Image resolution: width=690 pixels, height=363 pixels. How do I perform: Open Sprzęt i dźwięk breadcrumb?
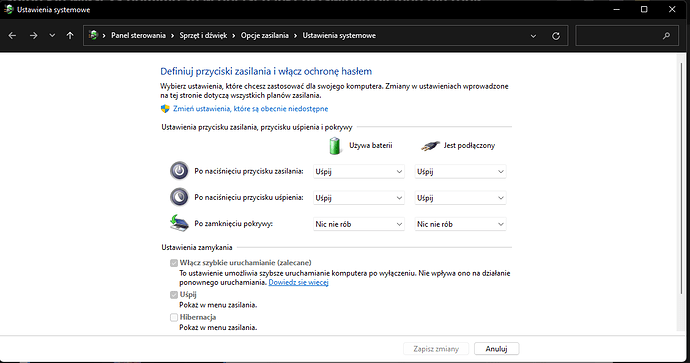point(203,36)
